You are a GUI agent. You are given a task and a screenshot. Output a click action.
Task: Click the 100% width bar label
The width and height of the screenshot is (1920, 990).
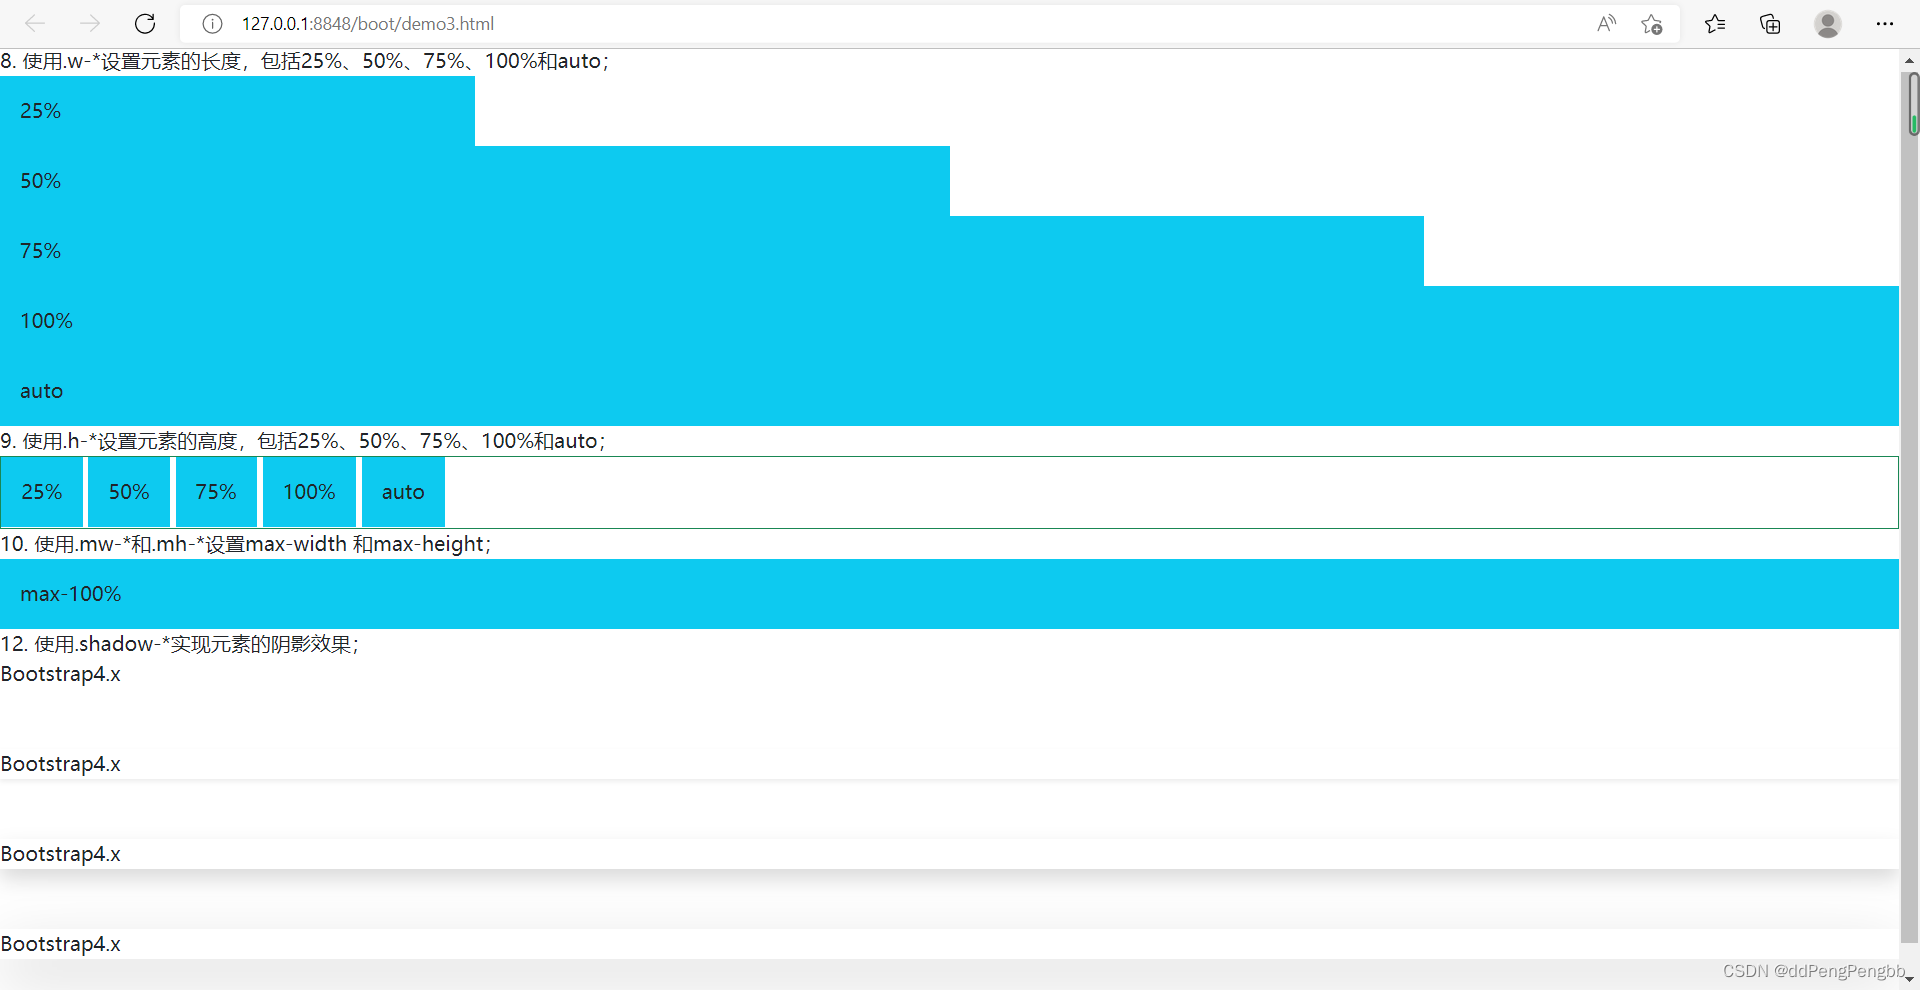[46, 321]
